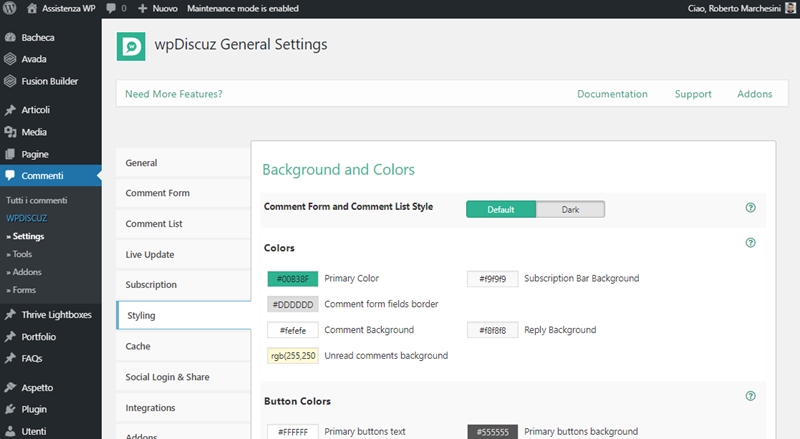
Task: Click the Need More Features? link
Action: [173, 94]
